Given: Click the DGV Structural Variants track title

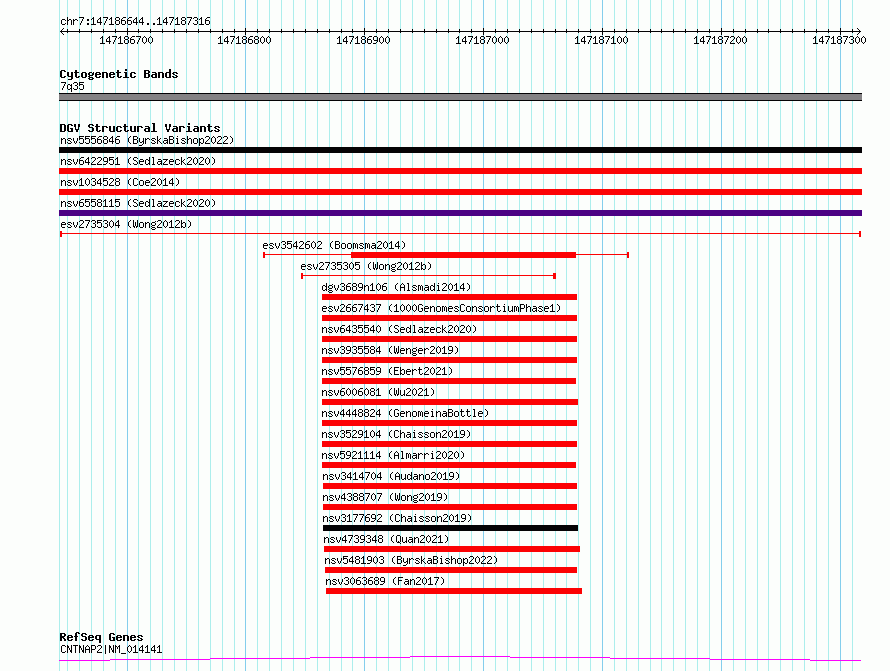Looking at the screenshot, I should tap(140, 128).
